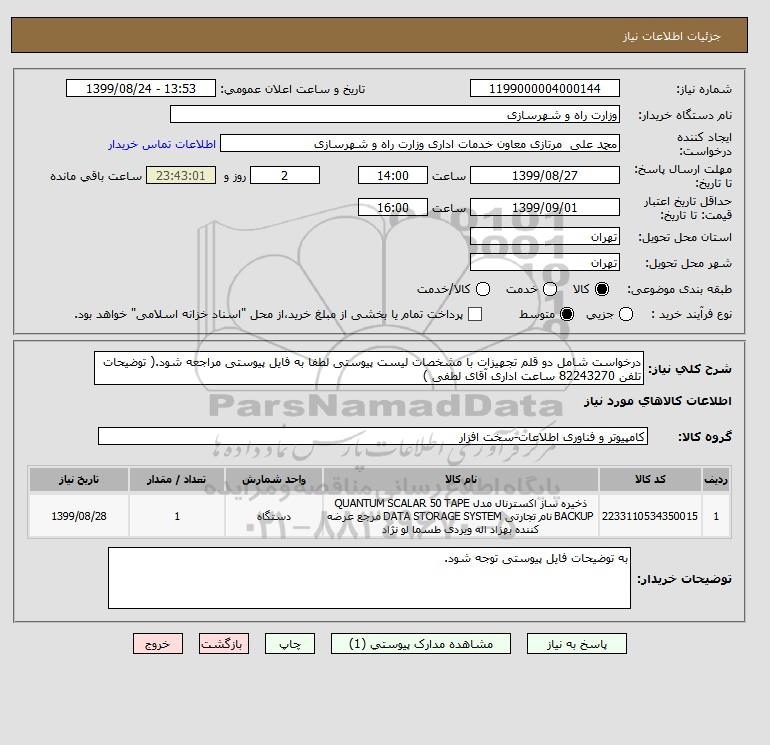Select the خدمت radio button
This screenshot has width=770, height=745.
[550, 289]
